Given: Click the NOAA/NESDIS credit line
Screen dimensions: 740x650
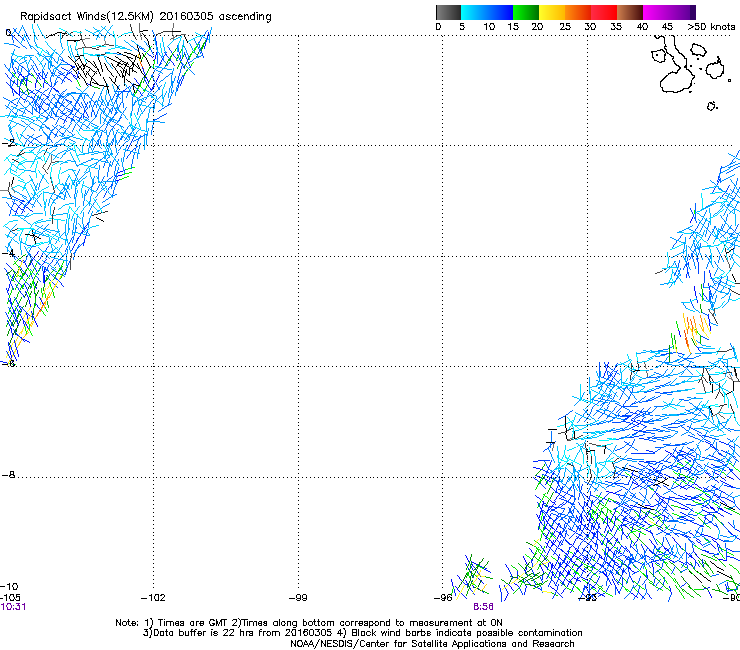Looking at the screenshot, I should (432, 644).
